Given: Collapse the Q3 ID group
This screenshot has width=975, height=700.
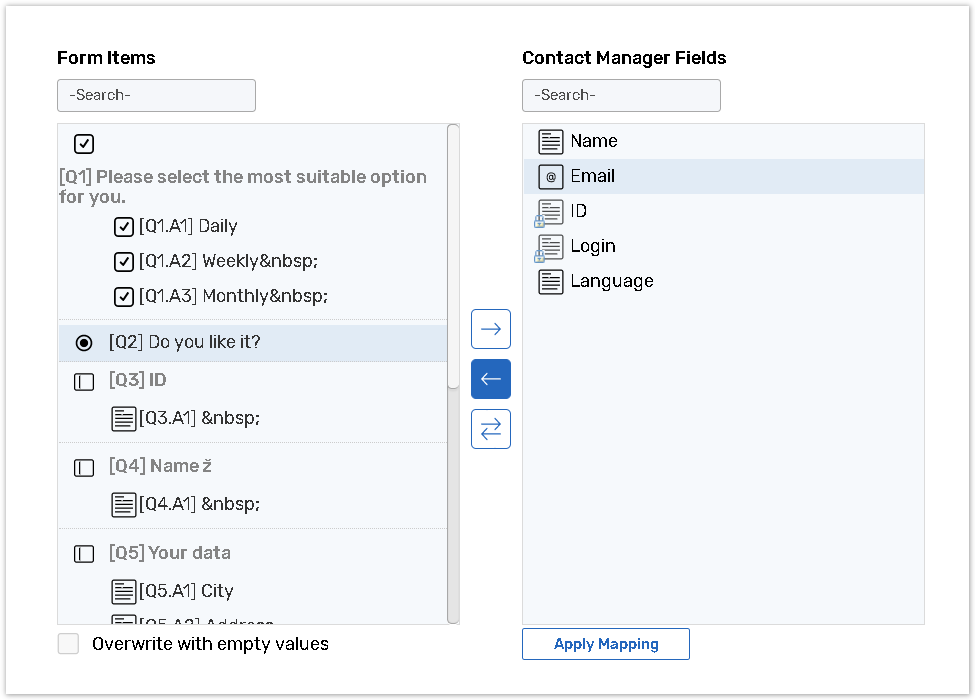Looking at the screenshot, I should pyautogui.click(x=85, y=382).
